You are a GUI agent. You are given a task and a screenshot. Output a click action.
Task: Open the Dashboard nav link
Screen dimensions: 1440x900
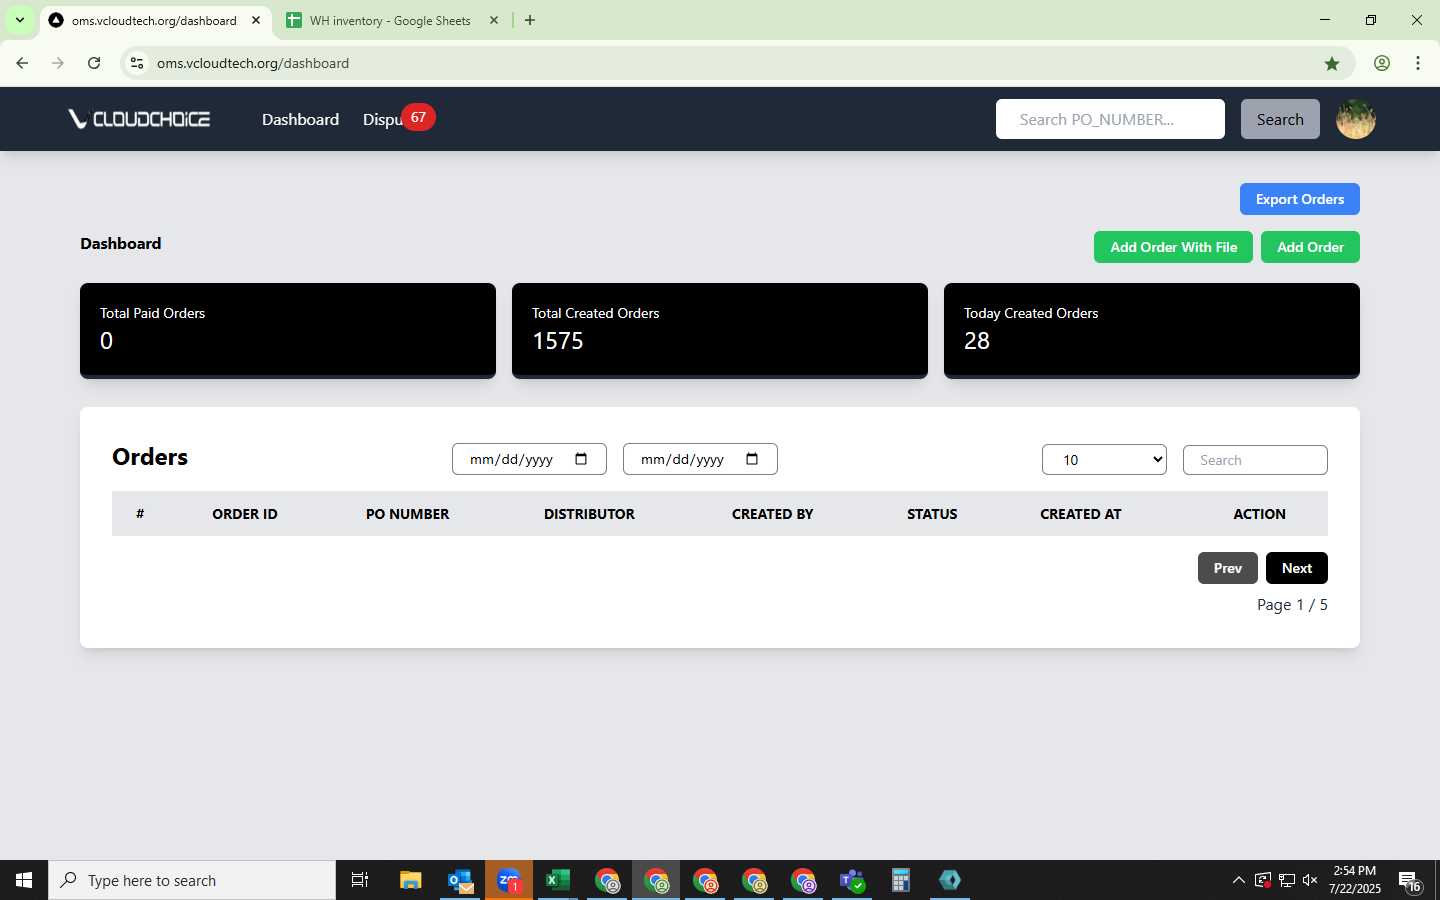[x=300, y=119]
